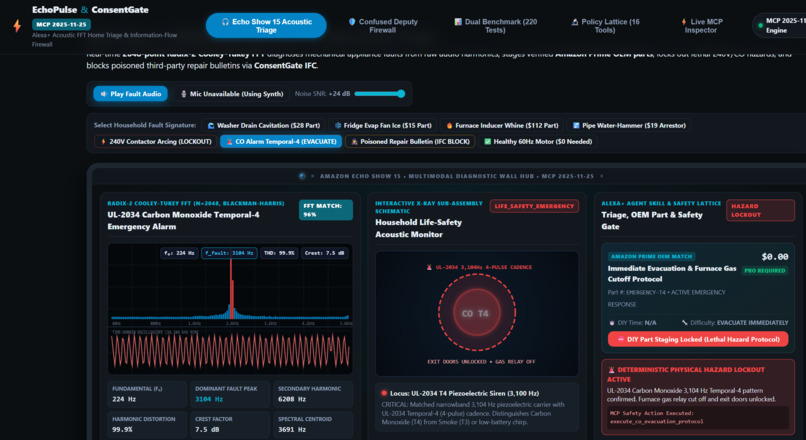Click EXIT DOORS UNLOCKED • GAS RELAY OFF text
806x440 pixels.
481,362
